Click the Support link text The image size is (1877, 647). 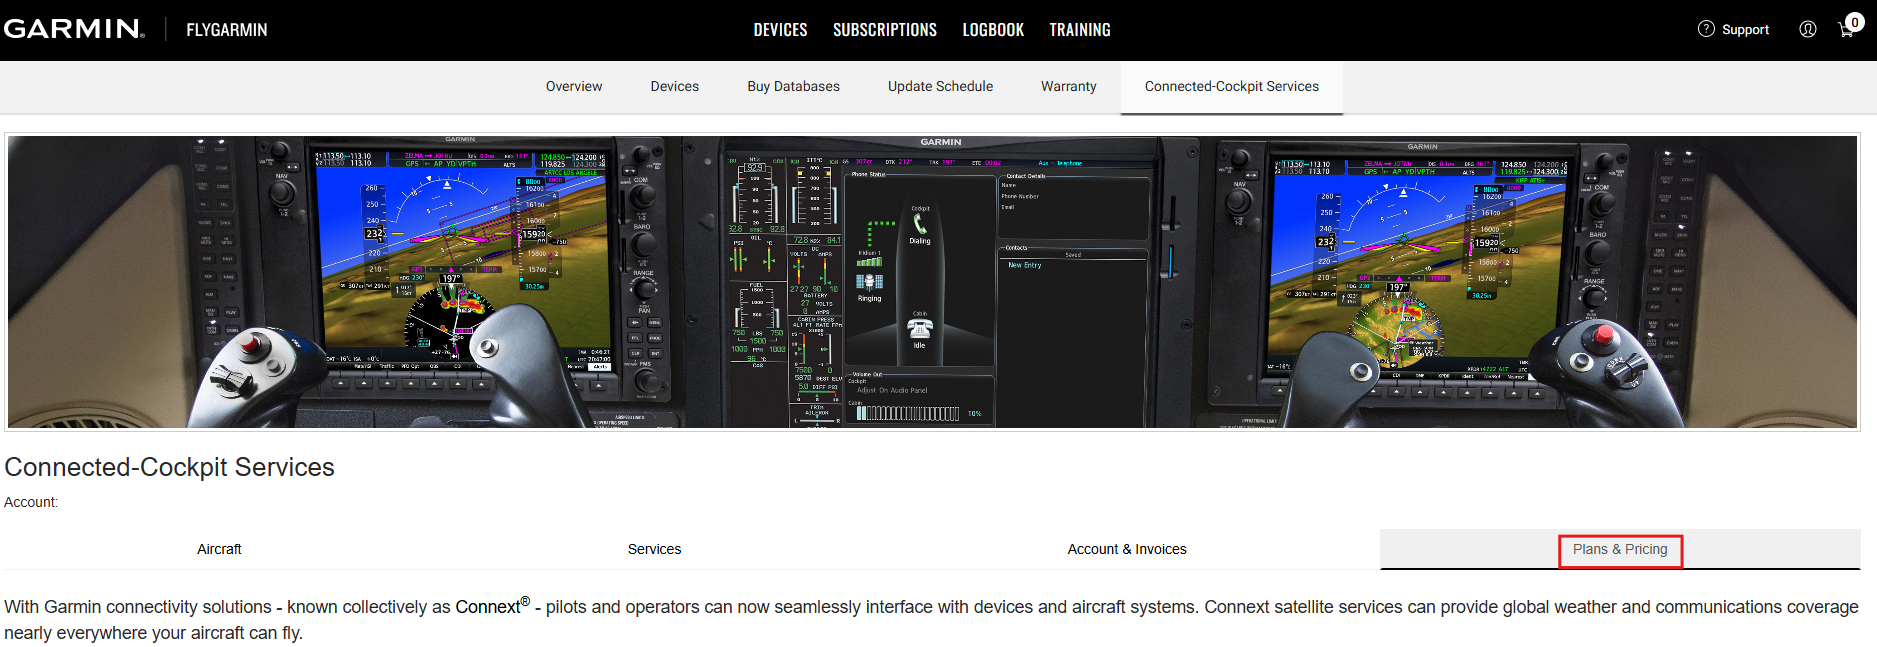tap(1745, 30)
